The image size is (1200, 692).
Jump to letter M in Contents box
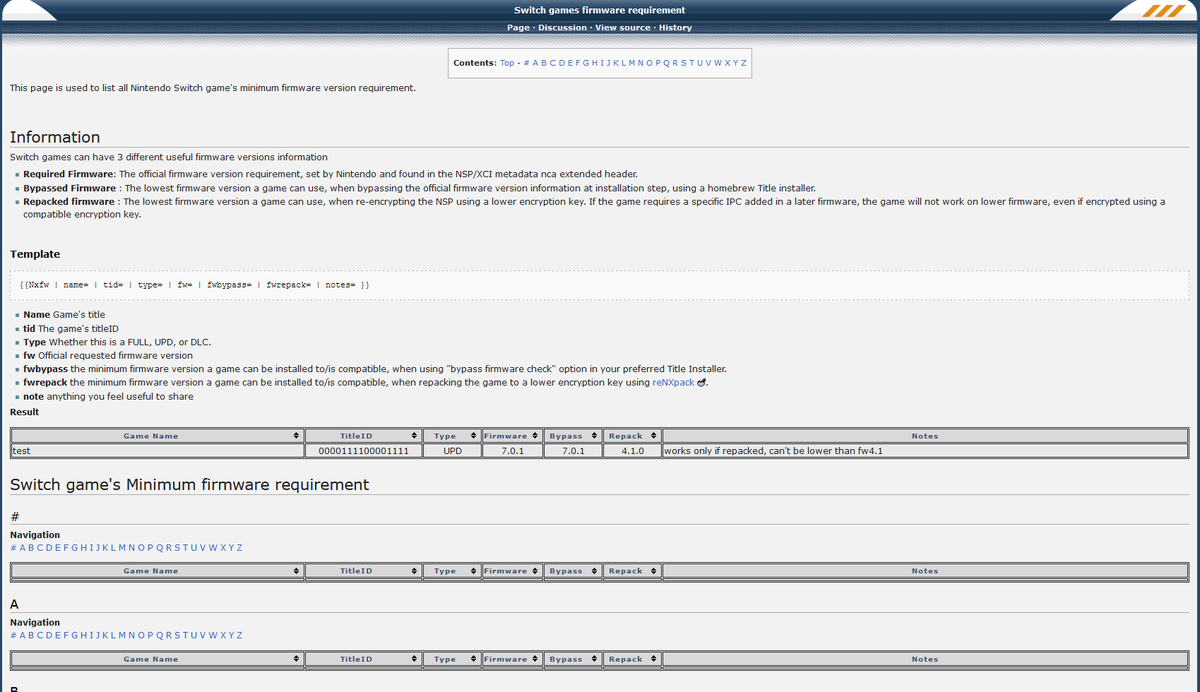(x=632, y=63)
